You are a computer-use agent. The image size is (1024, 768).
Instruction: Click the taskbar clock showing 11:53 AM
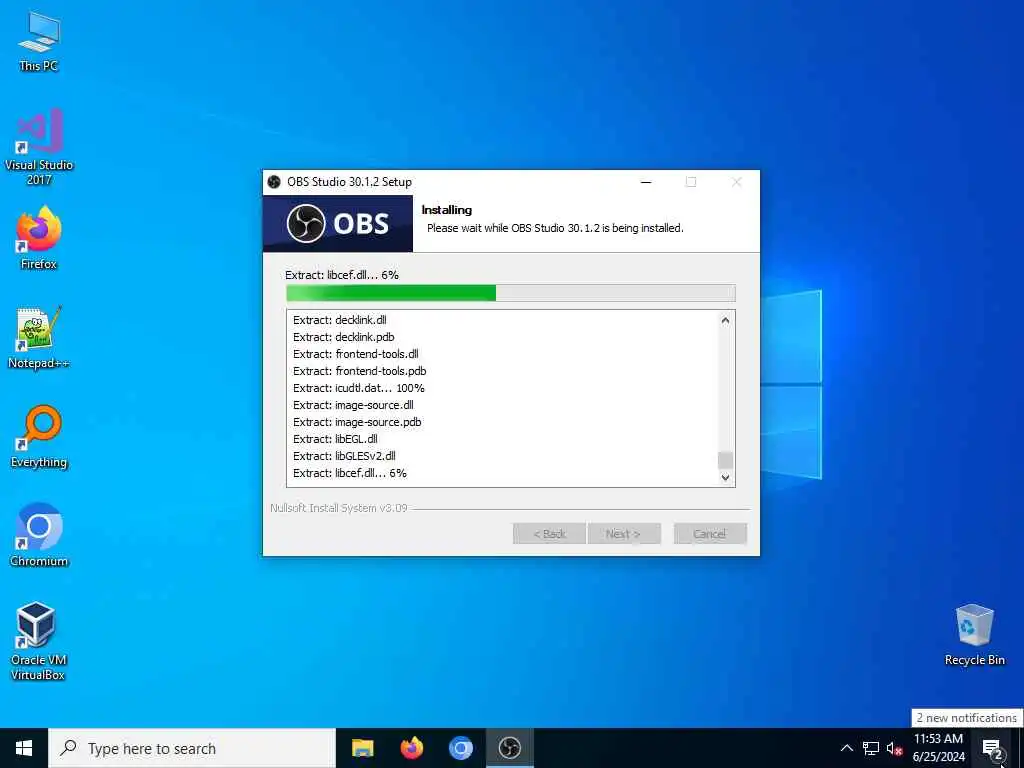[938, 748]
